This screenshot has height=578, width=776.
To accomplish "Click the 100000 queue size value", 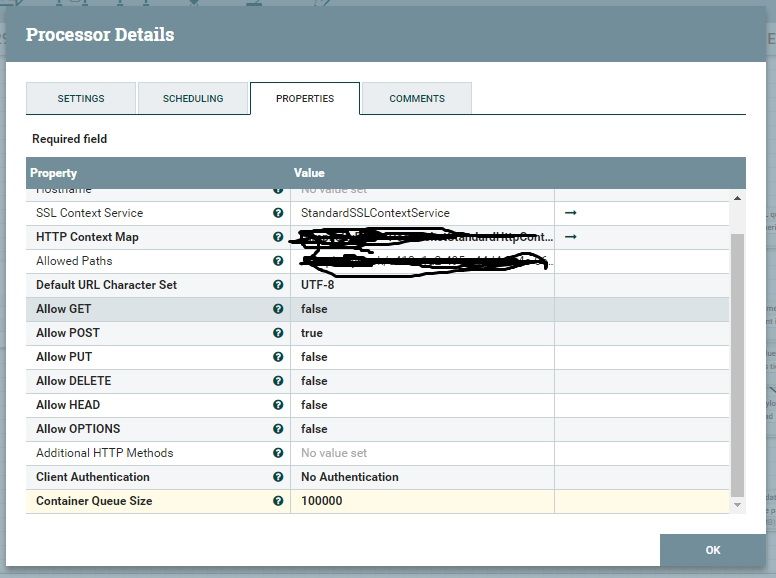I will point(322,501).
